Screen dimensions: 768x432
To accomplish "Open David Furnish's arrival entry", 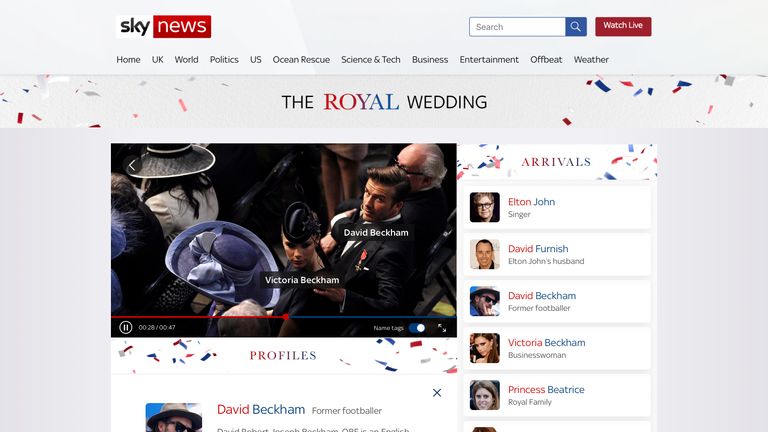I will 557,254.
